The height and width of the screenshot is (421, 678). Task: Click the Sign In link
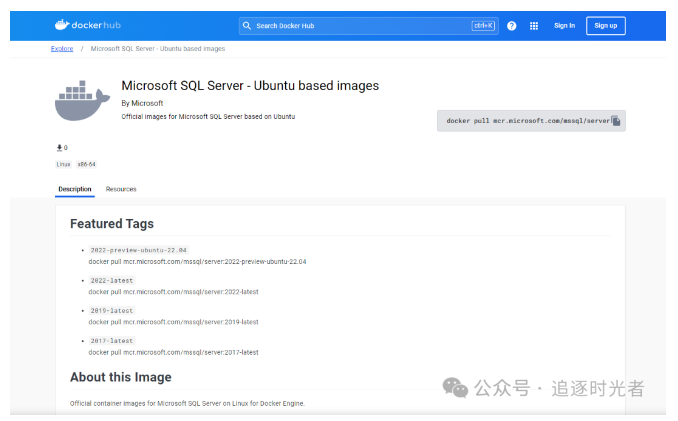point(564,26)
